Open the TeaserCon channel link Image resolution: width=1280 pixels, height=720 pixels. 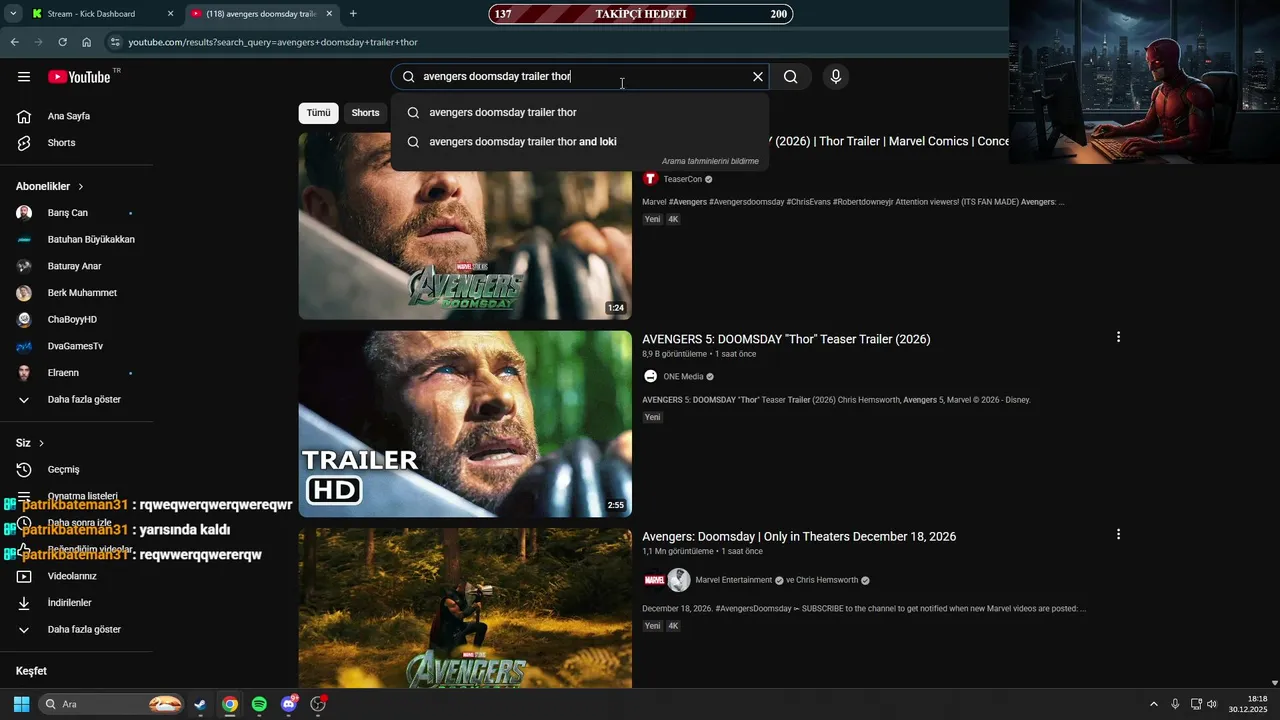(x=682, y=179)
